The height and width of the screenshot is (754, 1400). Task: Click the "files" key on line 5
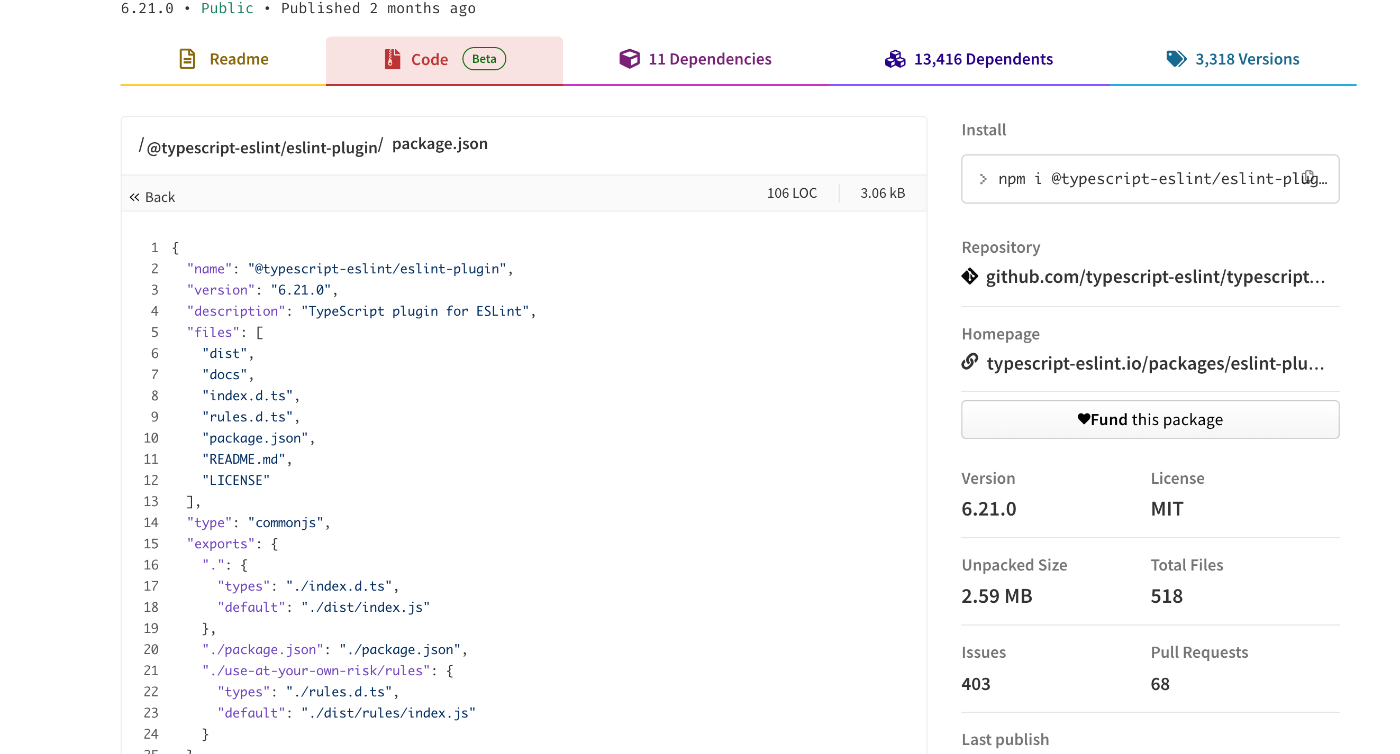(213, 332)
